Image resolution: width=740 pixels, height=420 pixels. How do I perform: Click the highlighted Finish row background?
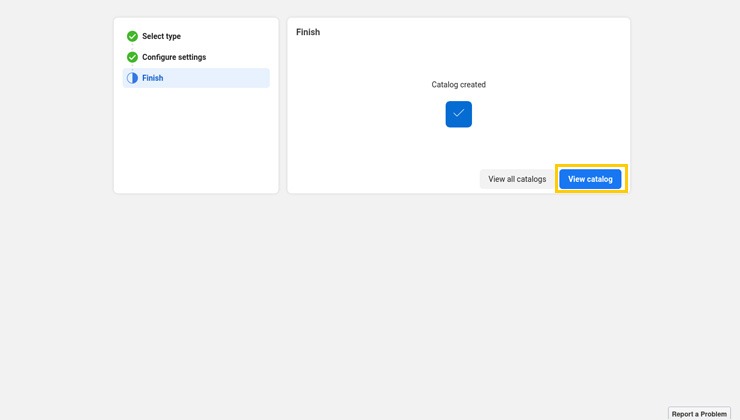click(x=220, y=78)
